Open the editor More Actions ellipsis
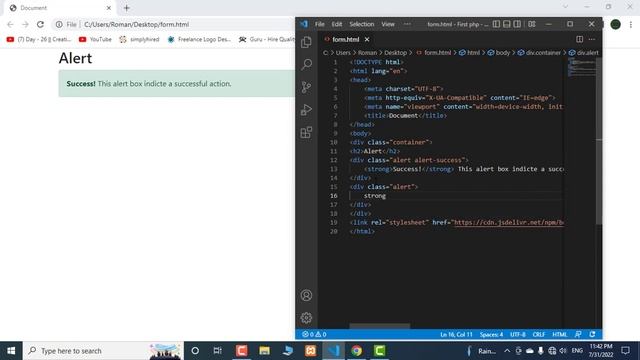The height and width of the screenshot is (360, 640). [x=592, y=39]
